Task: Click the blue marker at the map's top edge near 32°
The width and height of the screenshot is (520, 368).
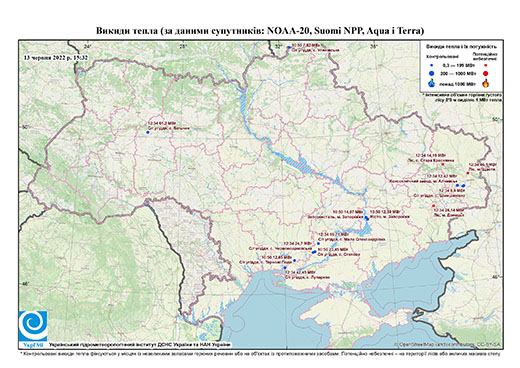Action: pyautogui.click(x=289, y=47)
